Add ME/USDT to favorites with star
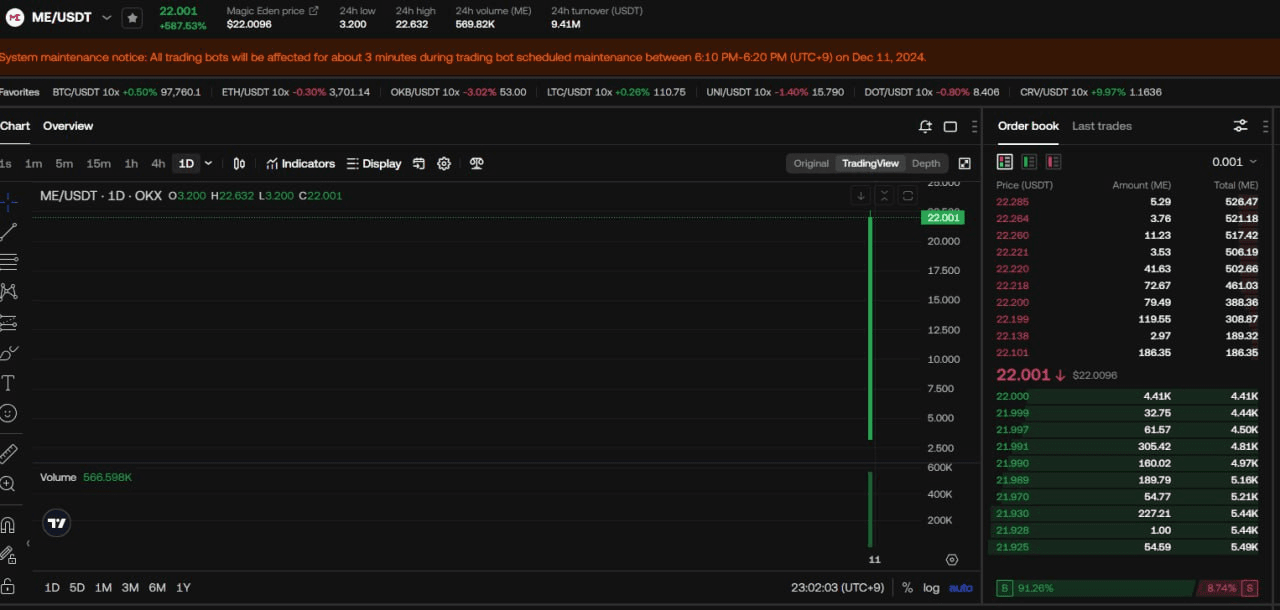Viewport: 1280px width, 610px height. (132, 18)
